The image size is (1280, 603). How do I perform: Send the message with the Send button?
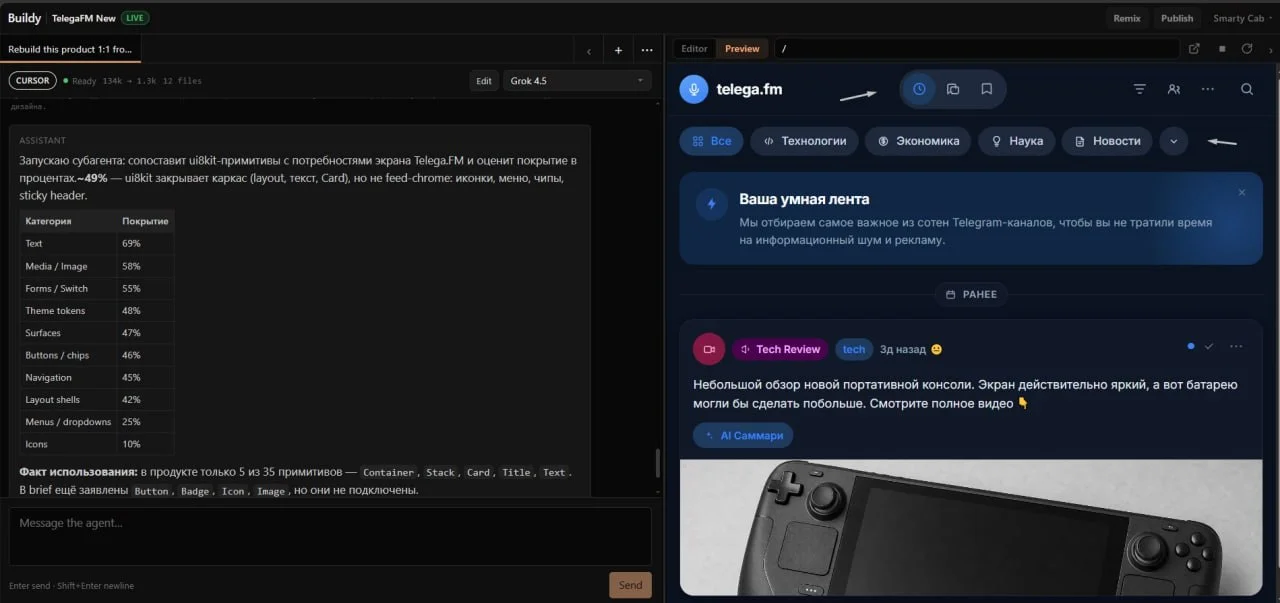[x=630, y=585]
